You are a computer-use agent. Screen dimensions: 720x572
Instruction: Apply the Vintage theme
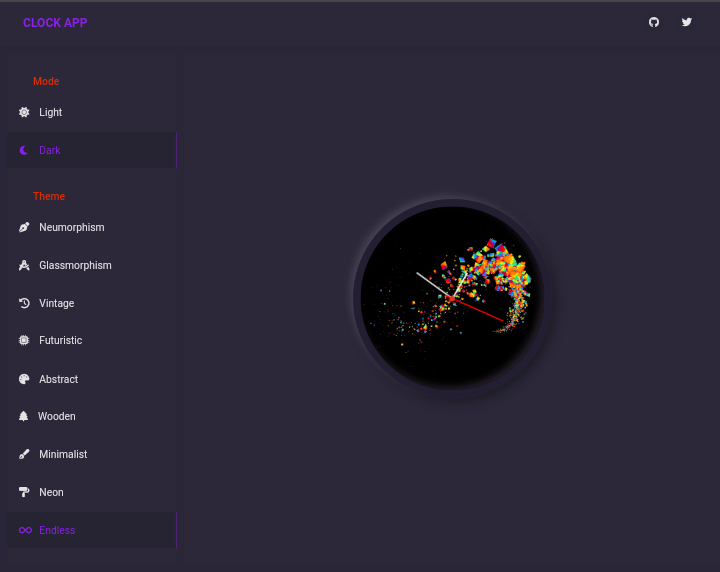point(92,303)
